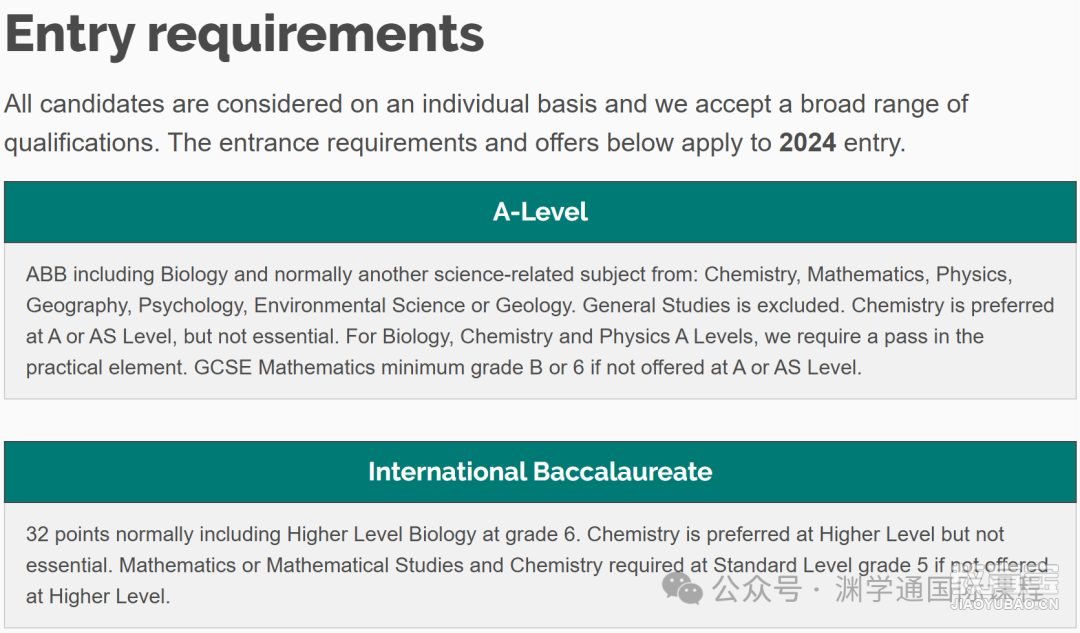Viewport: 1080px width, 633px height.
Task: Expand the International Baccalaureate header
Action: 540,472
